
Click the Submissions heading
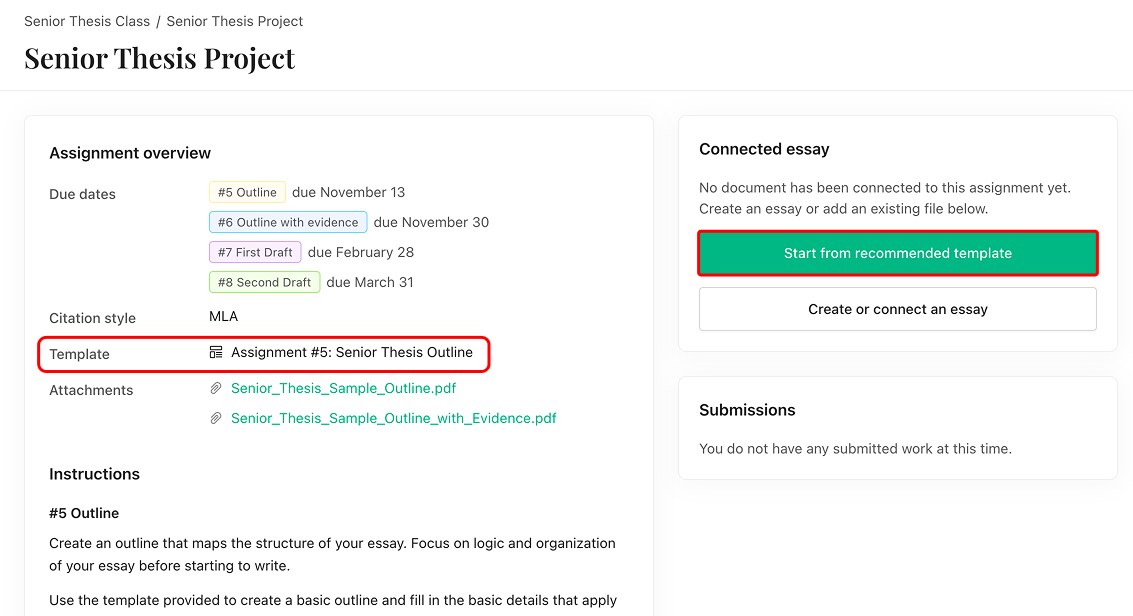click(747, 410)
